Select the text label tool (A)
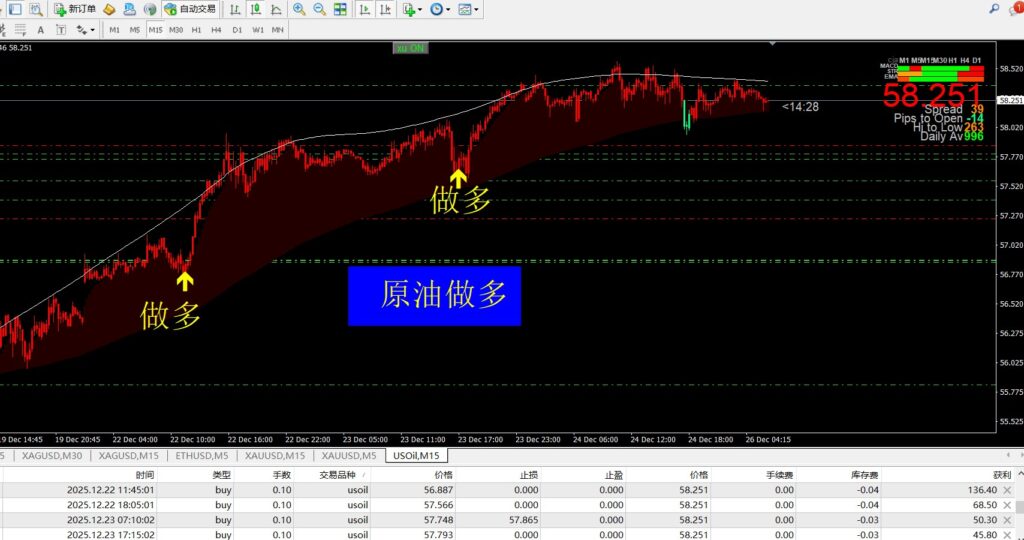The height and width of the screenshot is (540, 1024). pos(41,30)
